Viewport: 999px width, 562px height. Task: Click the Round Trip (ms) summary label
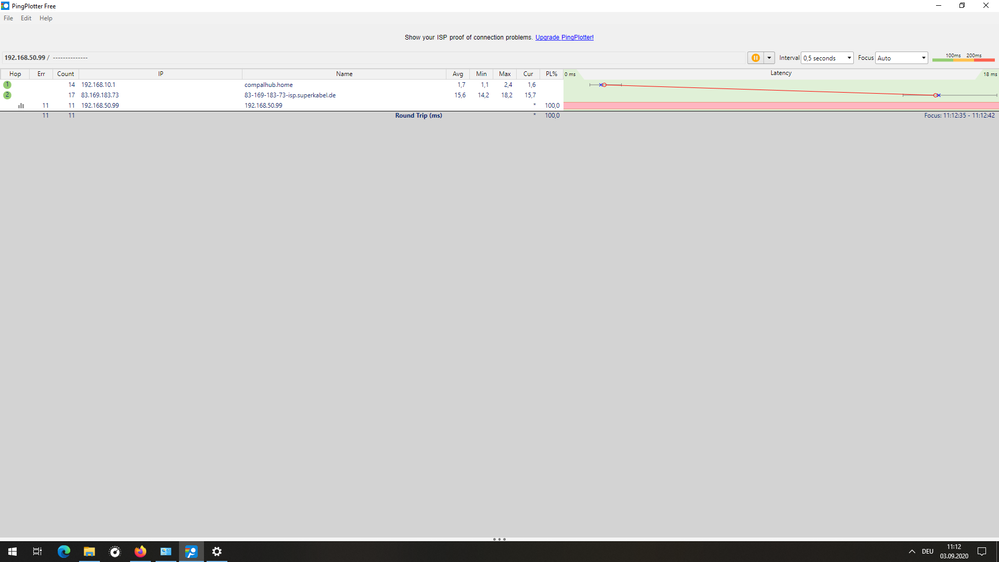(419, 115)
